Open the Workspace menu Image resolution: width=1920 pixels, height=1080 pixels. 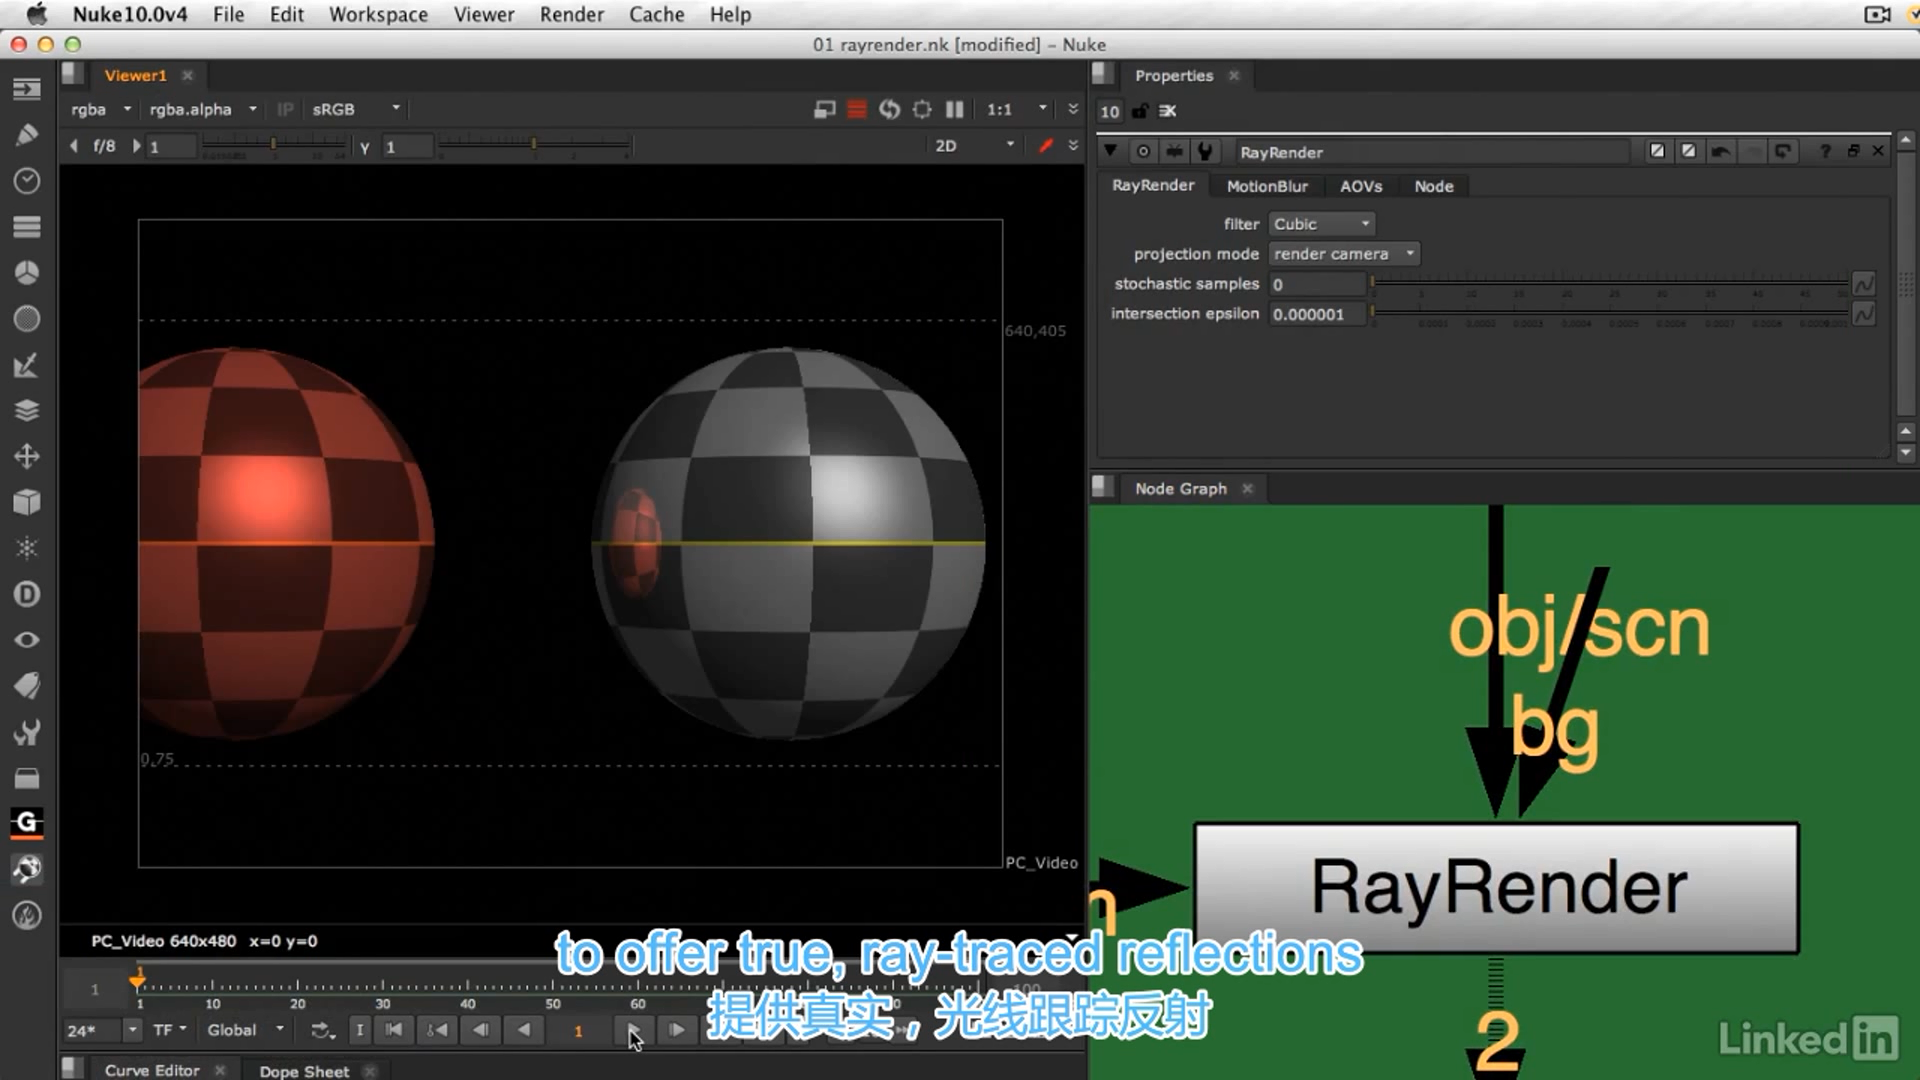[x=378, y=15]
